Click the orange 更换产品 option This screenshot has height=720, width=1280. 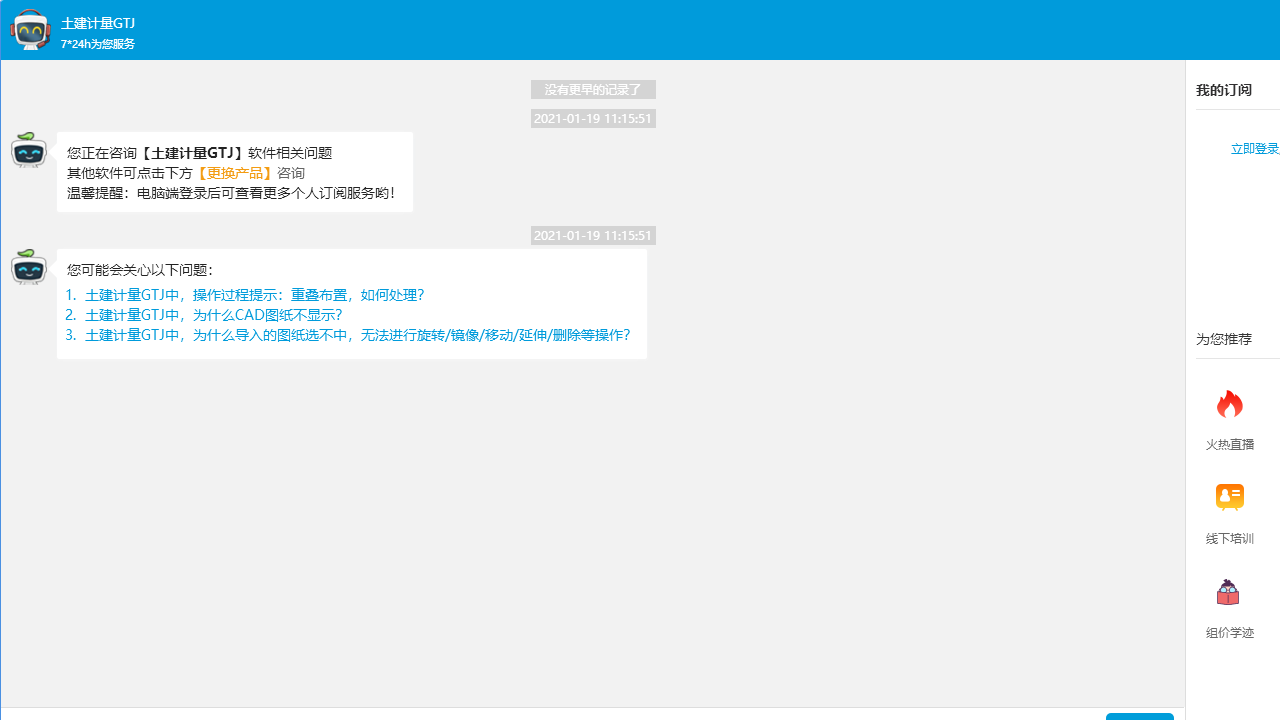[x=234, y=172]
